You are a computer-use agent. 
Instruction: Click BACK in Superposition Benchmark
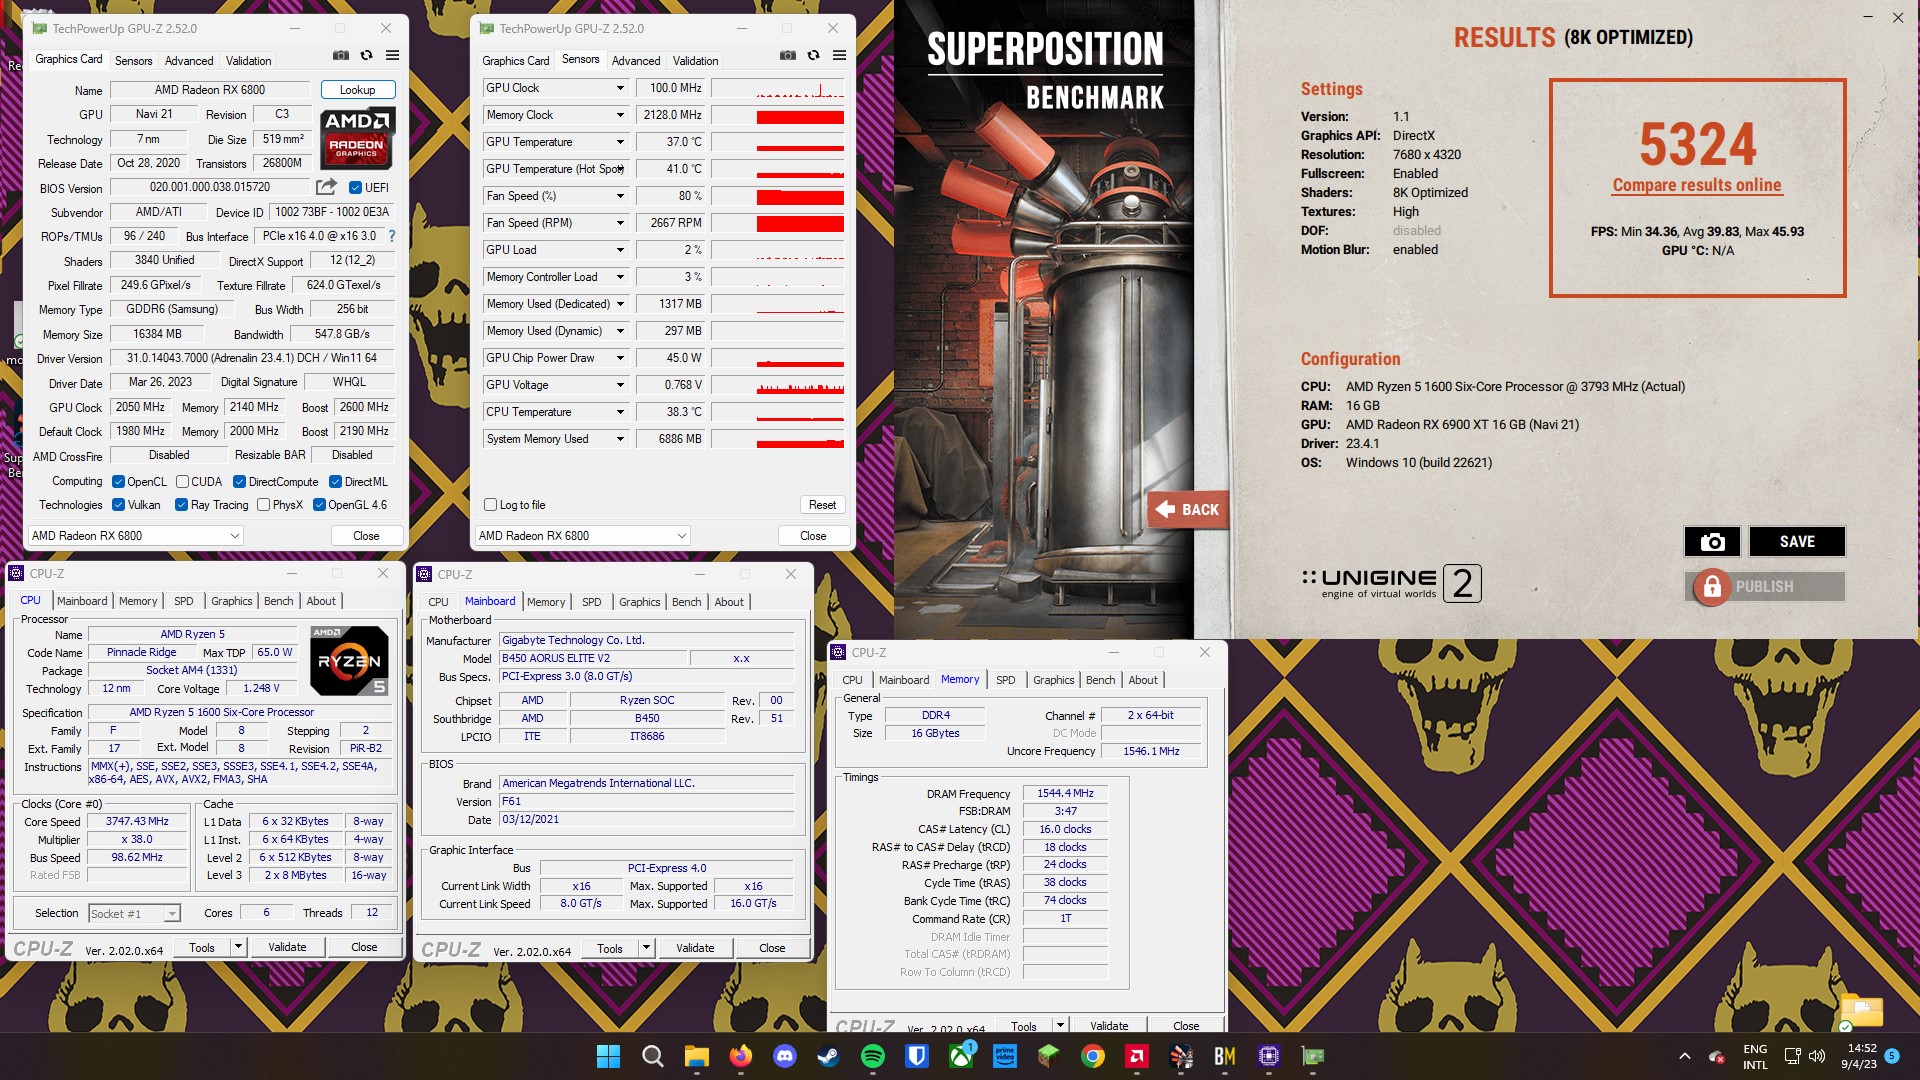[1188, 510]
